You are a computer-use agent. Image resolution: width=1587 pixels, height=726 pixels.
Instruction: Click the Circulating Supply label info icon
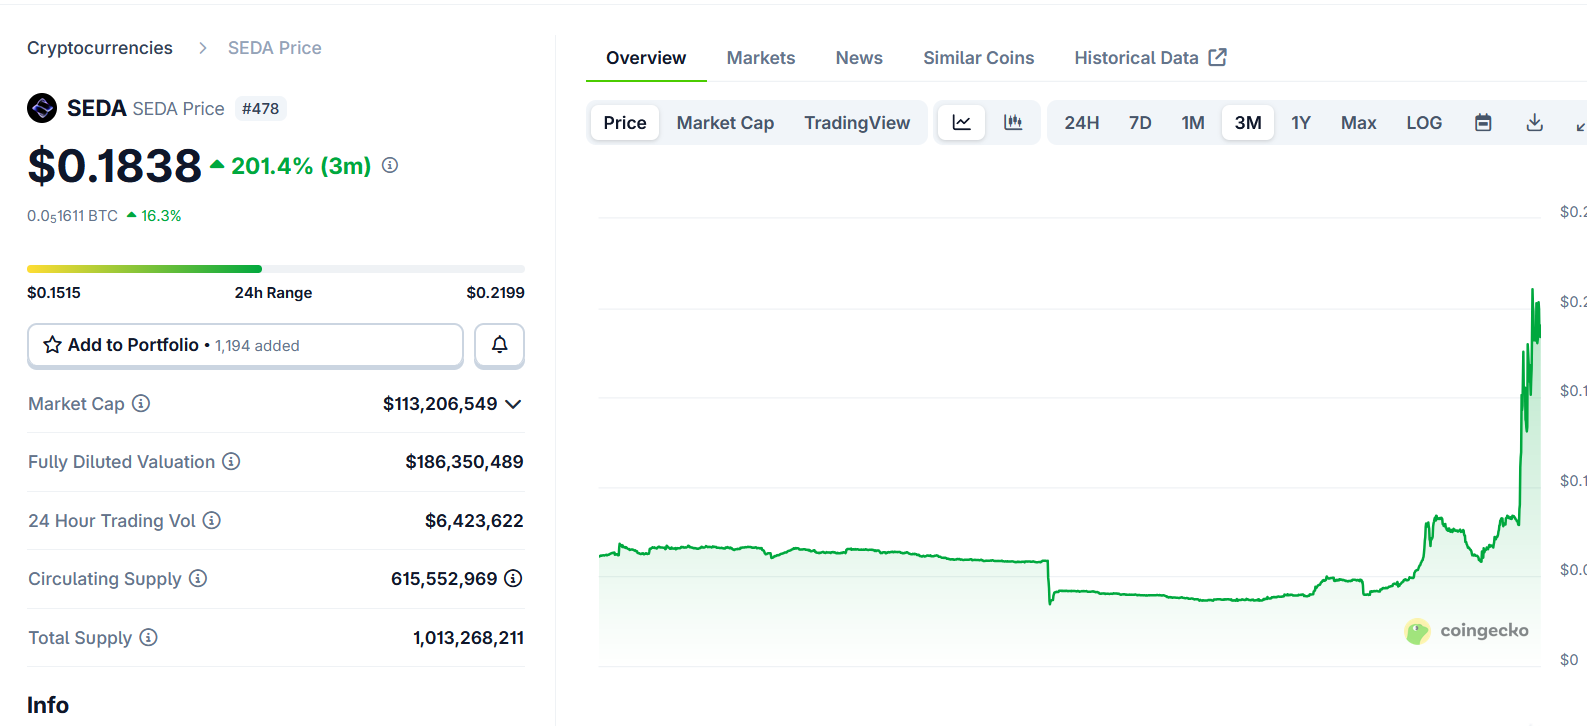[x=198, y=578]
